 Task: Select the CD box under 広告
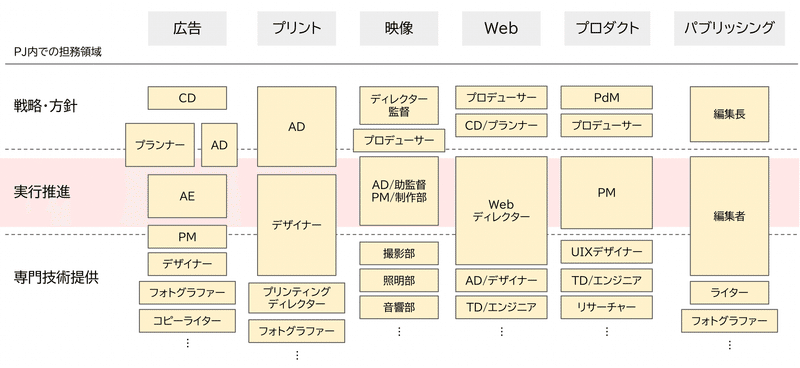point(187,98)
